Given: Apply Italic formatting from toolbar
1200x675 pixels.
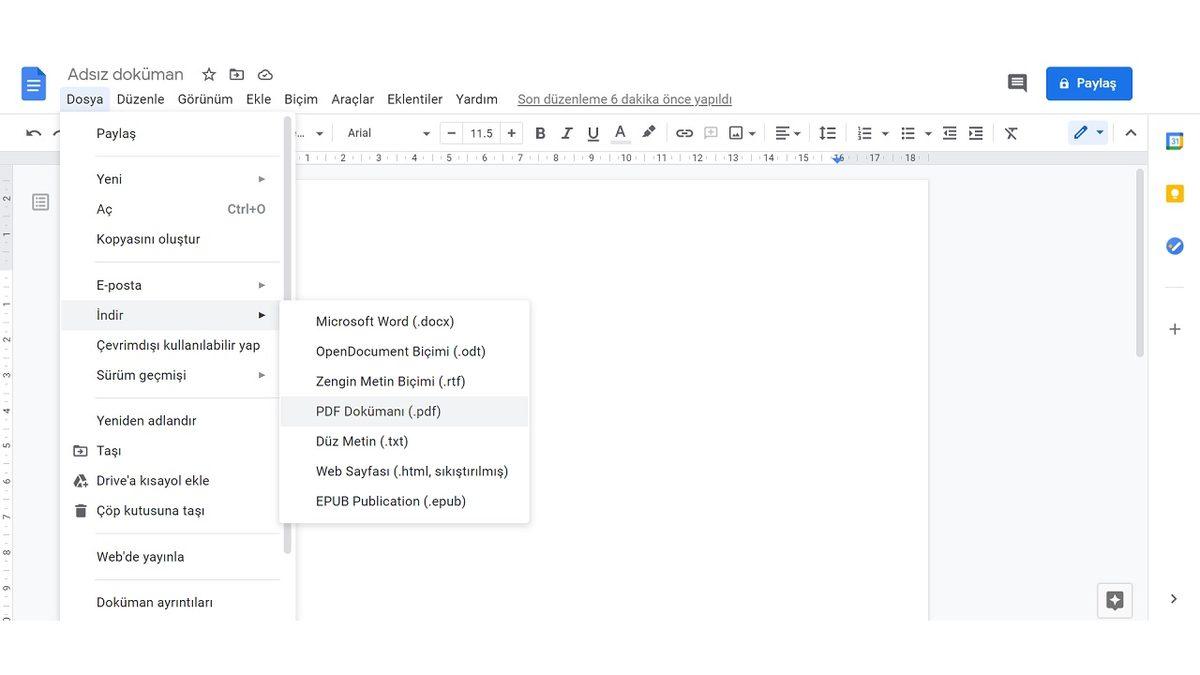Looking at the screenshot, I should tap(567, 133).
